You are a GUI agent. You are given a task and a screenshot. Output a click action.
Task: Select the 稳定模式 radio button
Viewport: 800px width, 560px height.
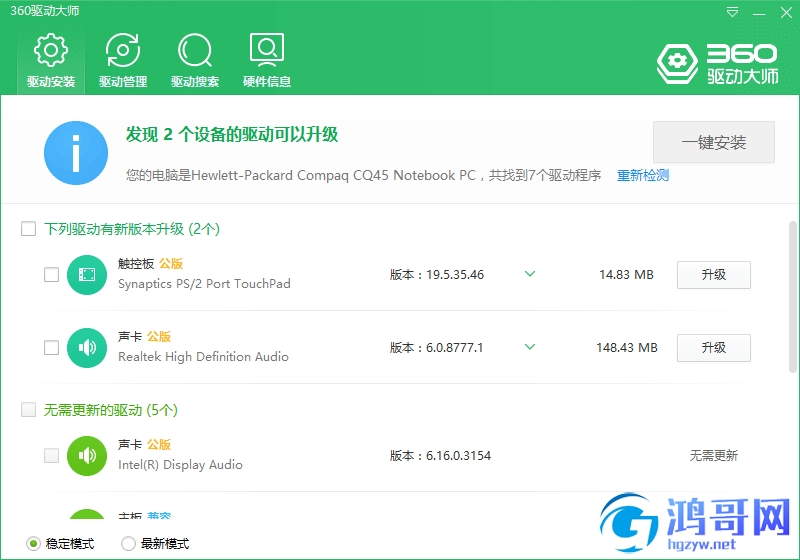tap(33, 544)
